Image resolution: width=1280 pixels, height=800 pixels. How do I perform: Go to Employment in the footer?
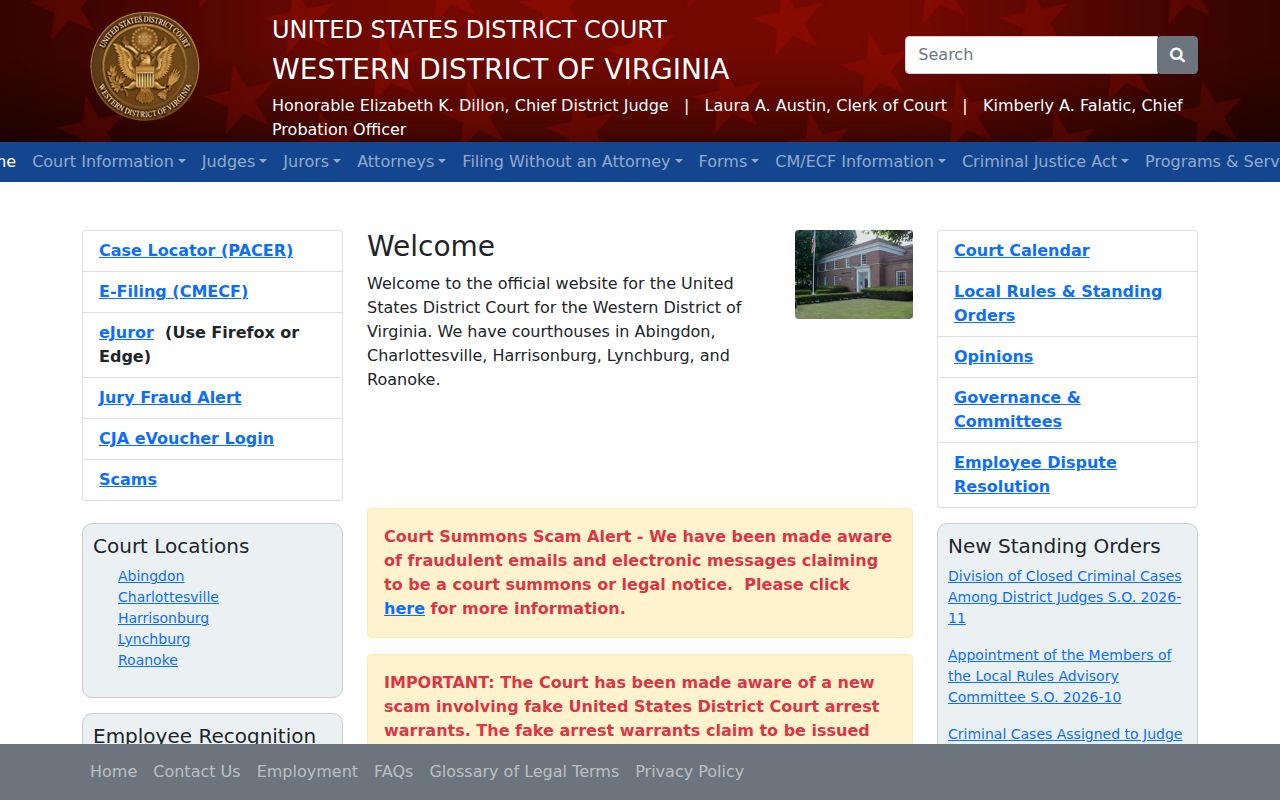(307, 771)
